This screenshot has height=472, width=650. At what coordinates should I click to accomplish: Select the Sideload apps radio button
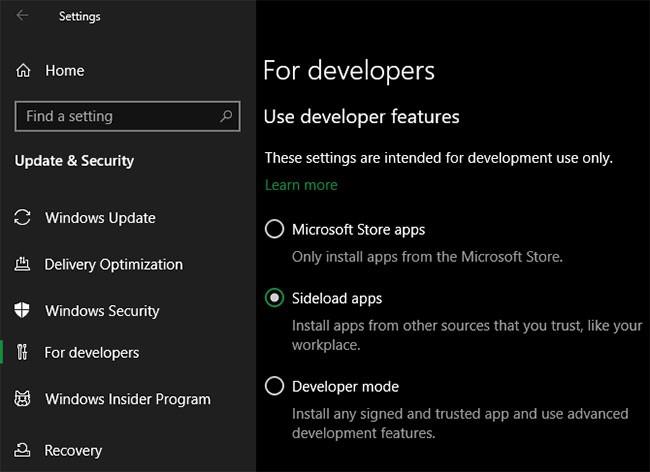pos(274,298)
